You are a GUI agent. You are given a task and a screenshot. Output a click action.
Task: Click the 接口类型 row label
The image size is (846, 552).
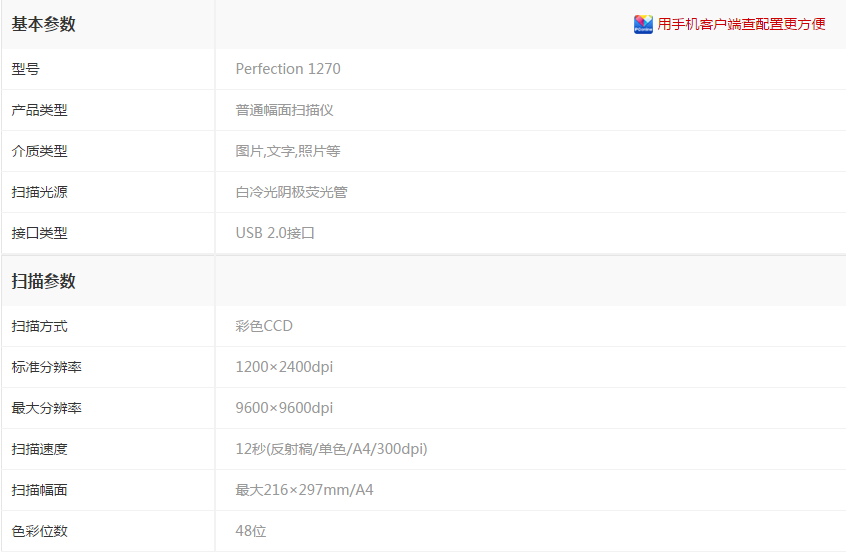click(x=39, y=233)
